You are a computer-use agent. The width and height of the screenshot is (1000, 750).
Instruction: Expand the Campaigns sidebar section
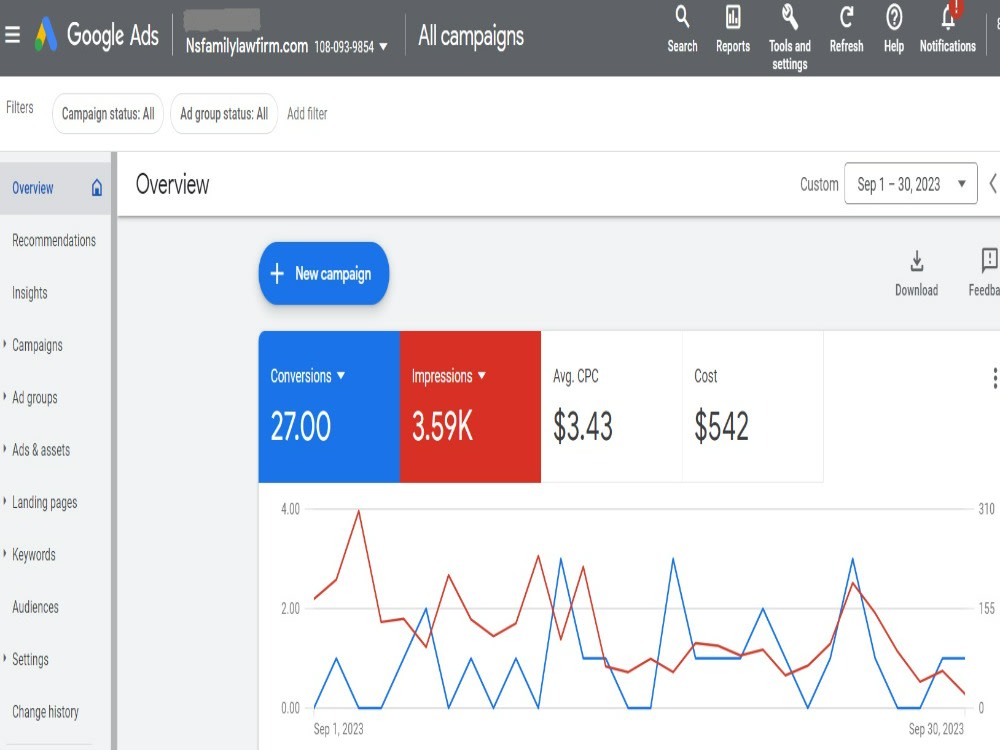coord(4,344)
